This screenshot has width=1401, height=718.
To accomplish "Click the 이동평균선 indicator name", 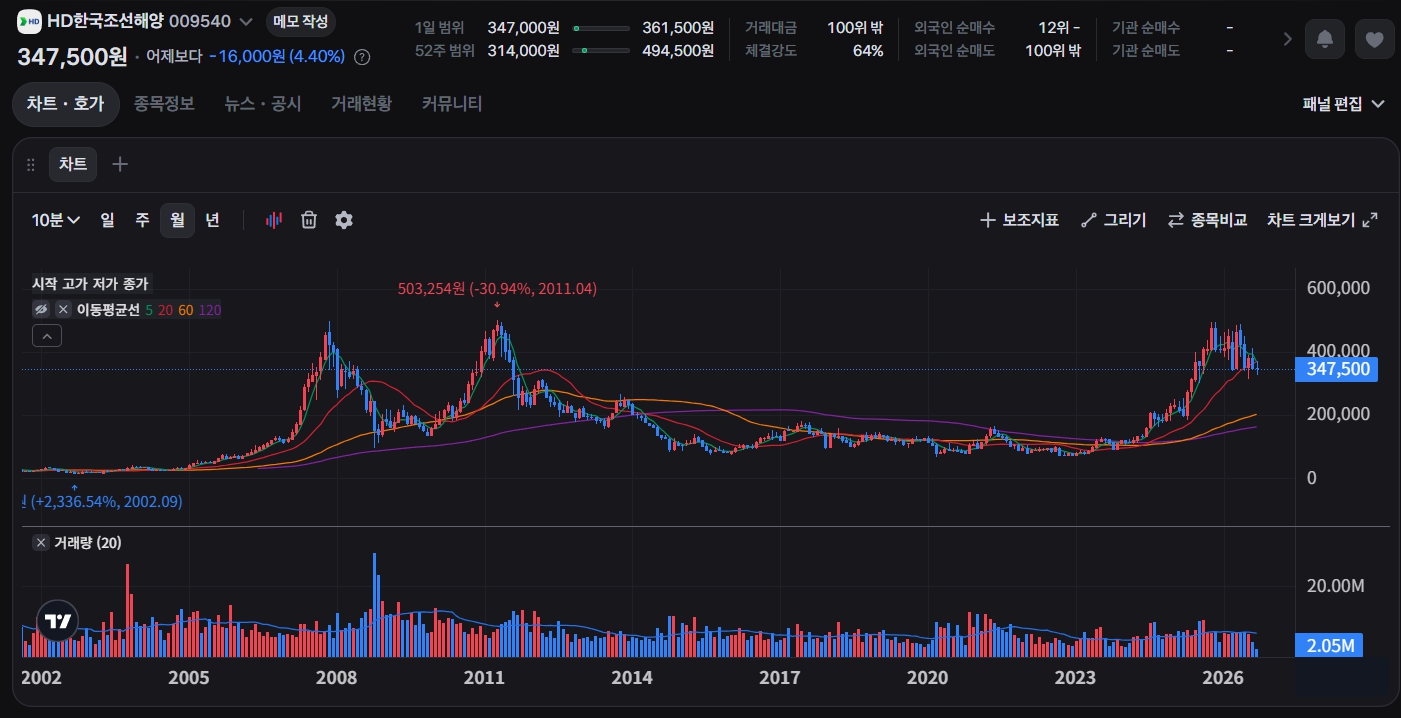I will pyautogui.click(x=108, y=310).
